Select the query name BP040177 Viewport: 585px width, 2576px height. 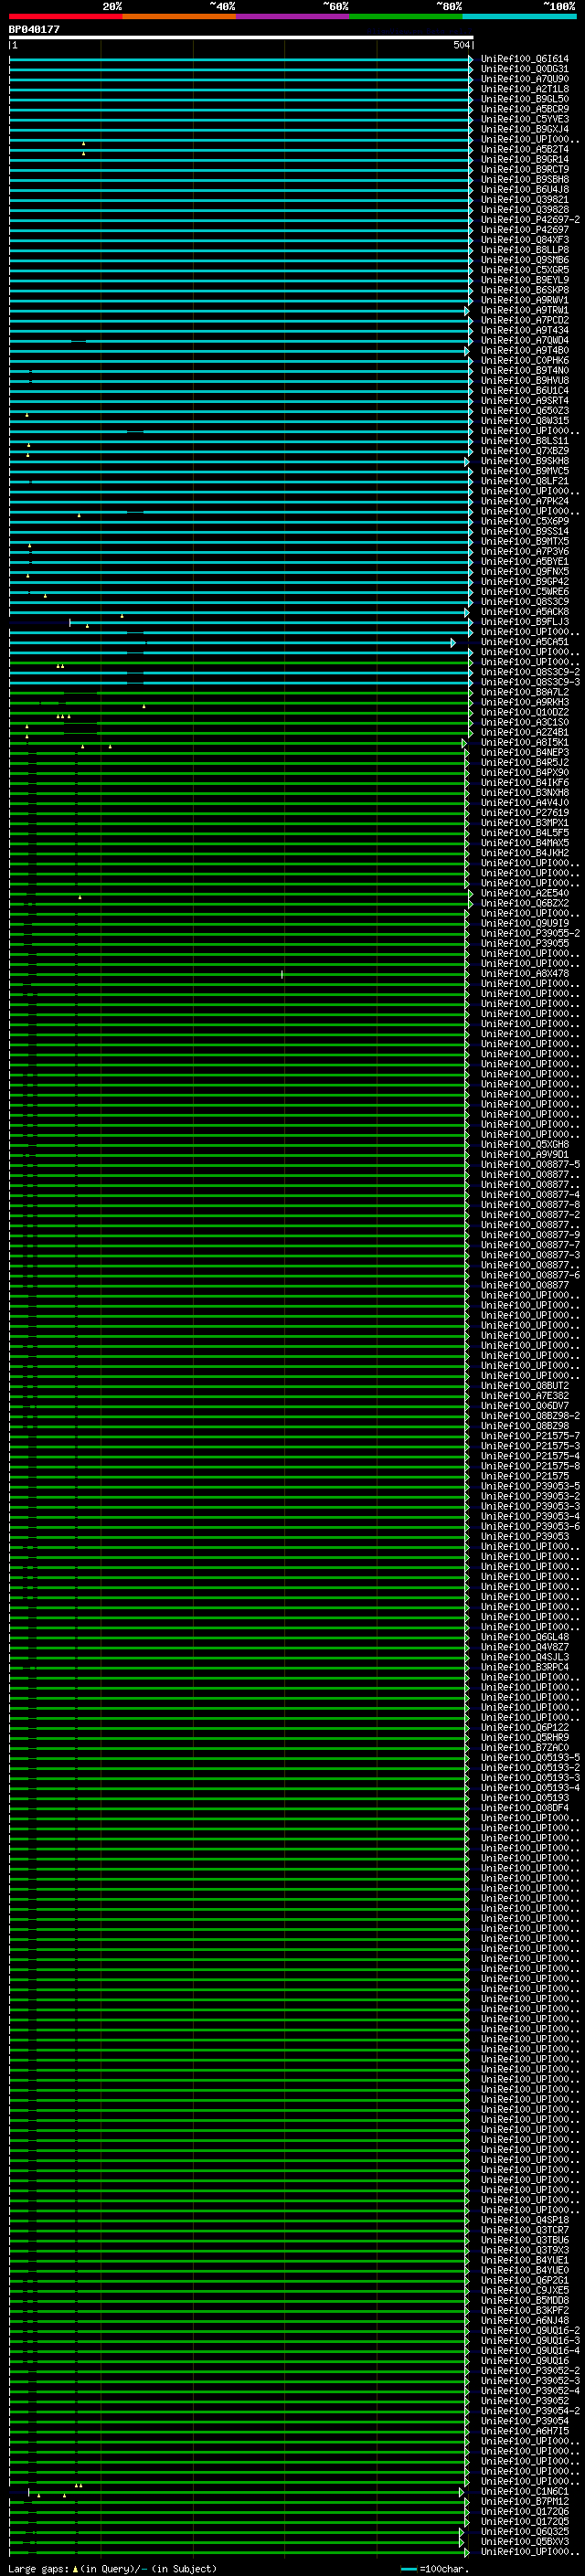34,30
